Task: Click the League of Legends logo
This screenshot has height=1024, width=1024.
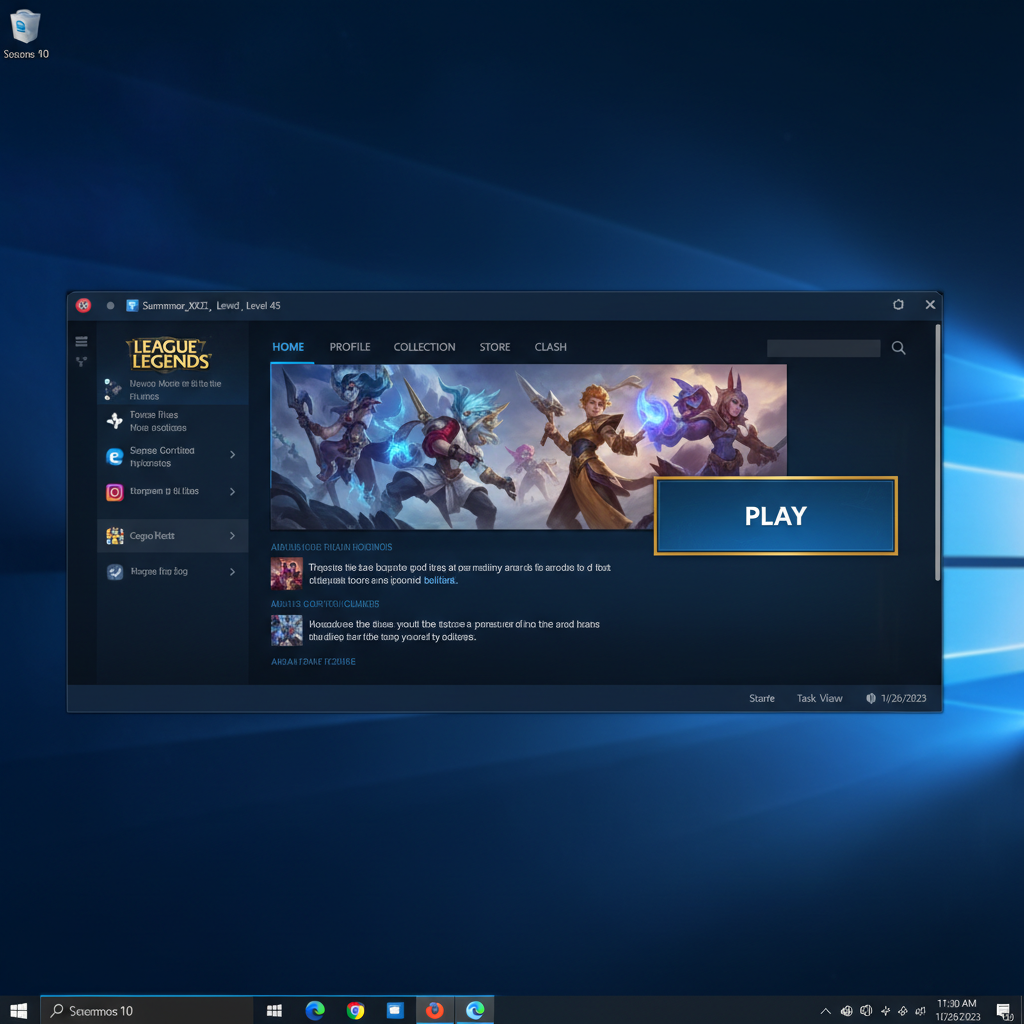Action: coord(170,352)
